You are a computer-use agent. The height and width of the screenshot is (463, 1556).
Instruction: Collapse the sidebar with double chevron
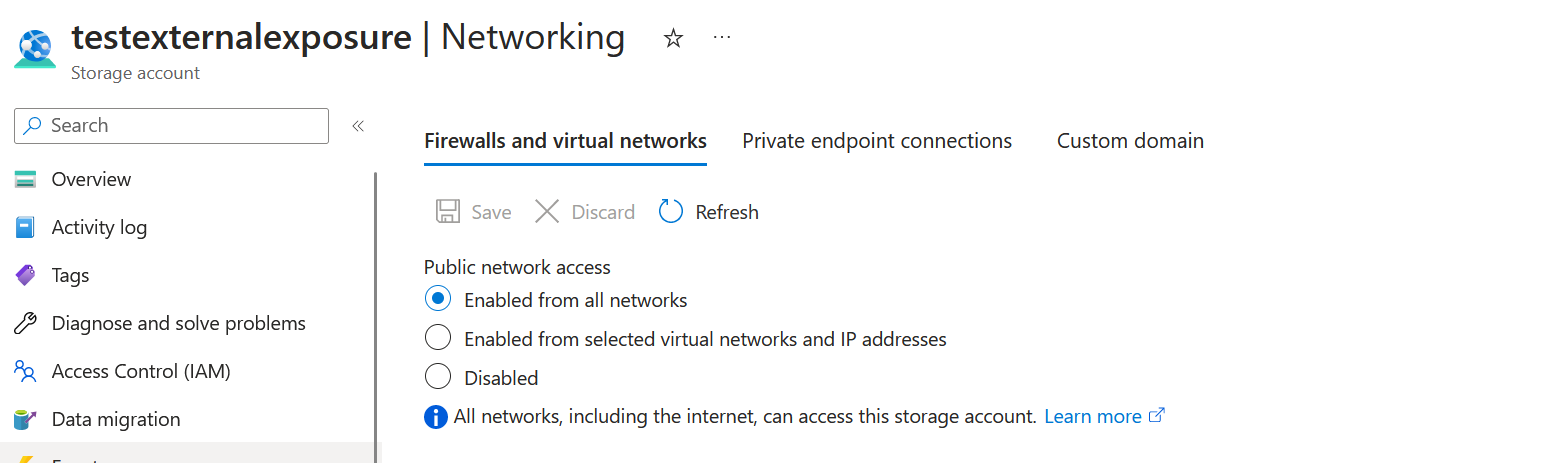coord(358,126)
